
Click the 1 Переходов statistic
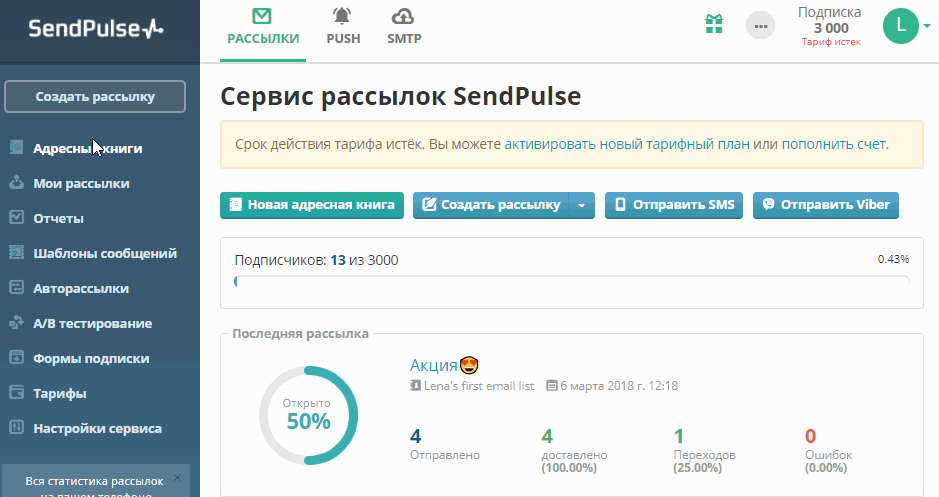(x=704, y=450)
